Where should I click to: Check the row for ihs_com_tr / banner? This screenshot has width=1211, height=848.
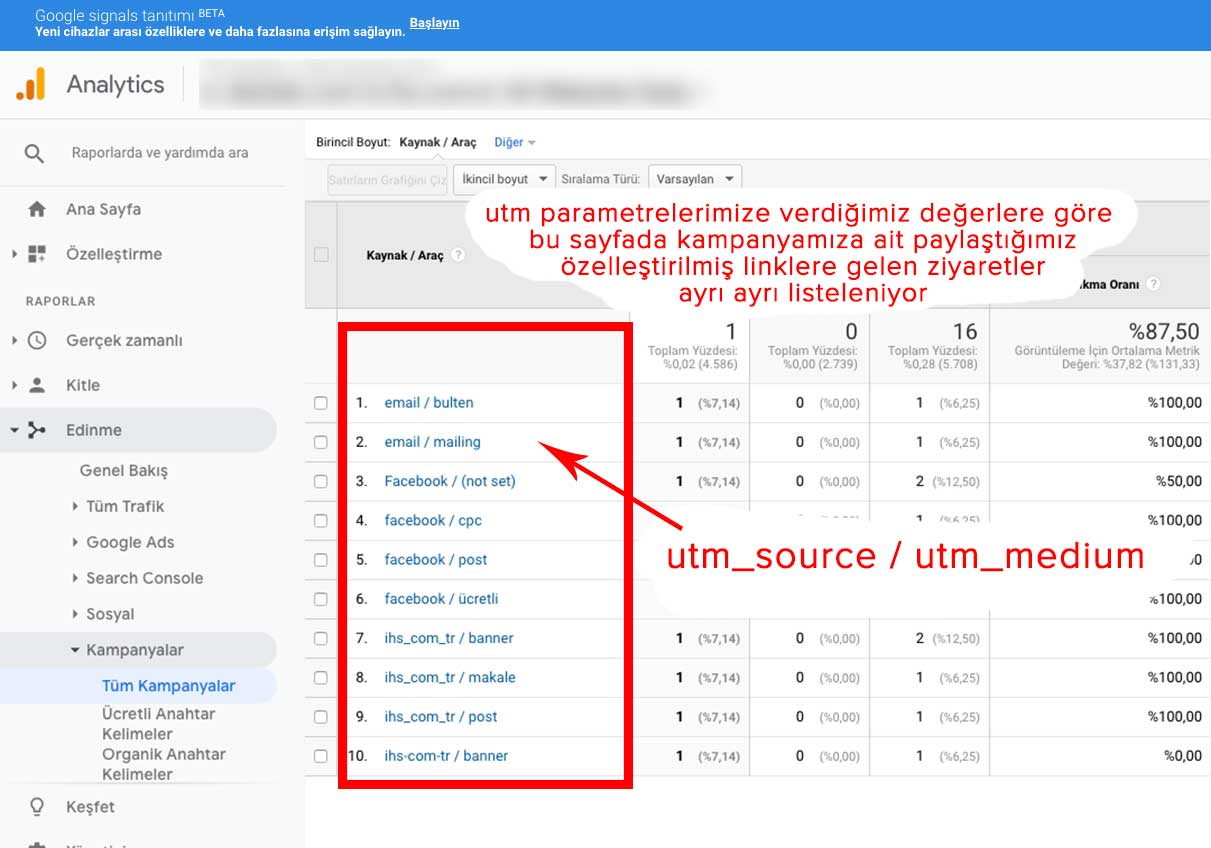tap(321, 638)
